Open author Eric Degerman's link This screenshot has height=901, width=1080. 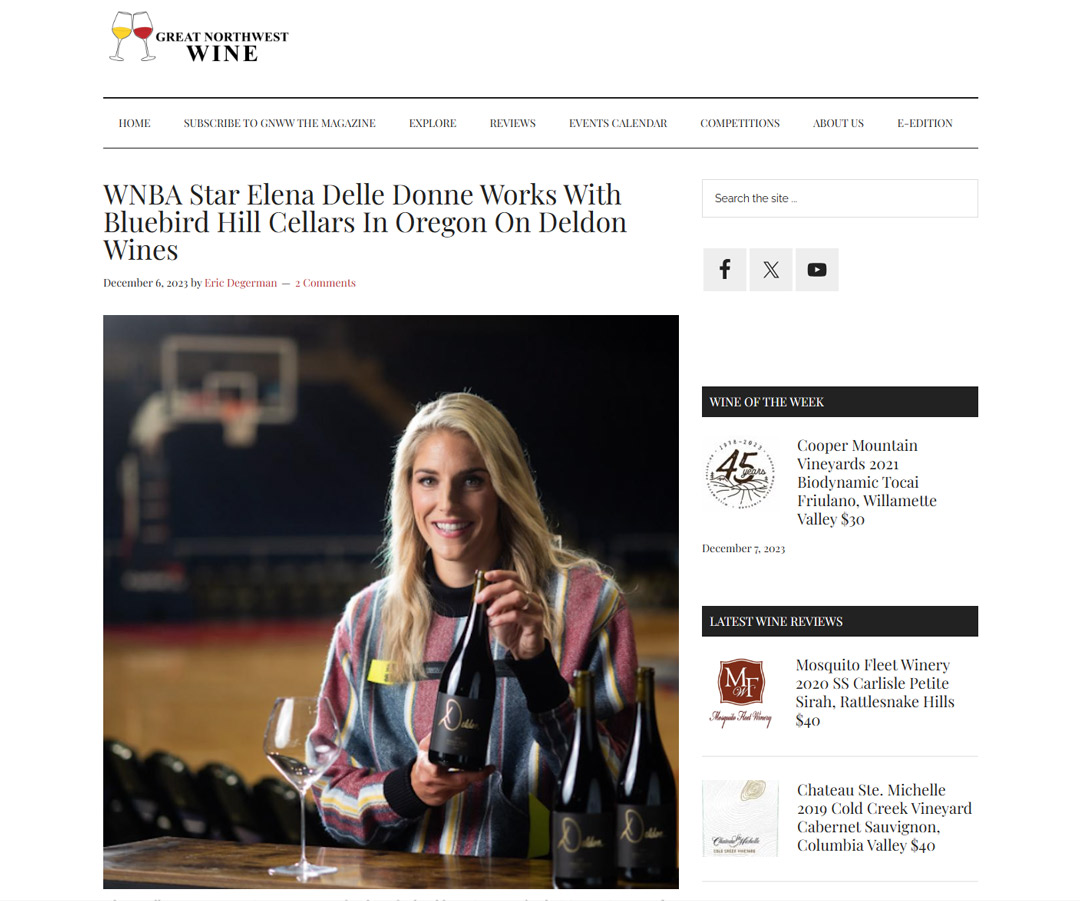pyautogui.click(x=240, y=283)
